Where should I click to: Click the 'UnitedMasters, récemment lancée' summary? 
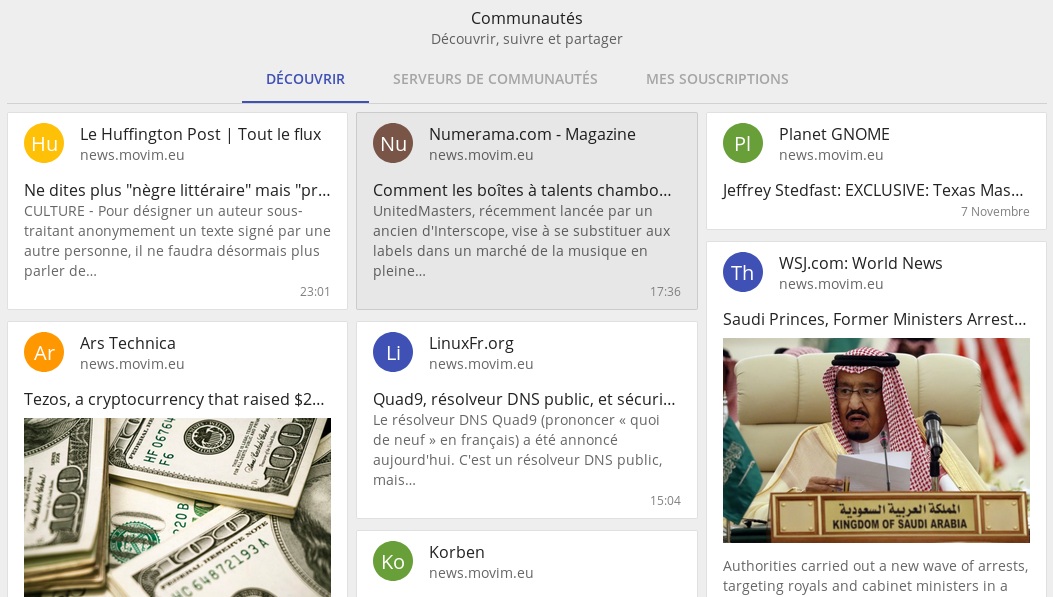[x=522, y=241]
